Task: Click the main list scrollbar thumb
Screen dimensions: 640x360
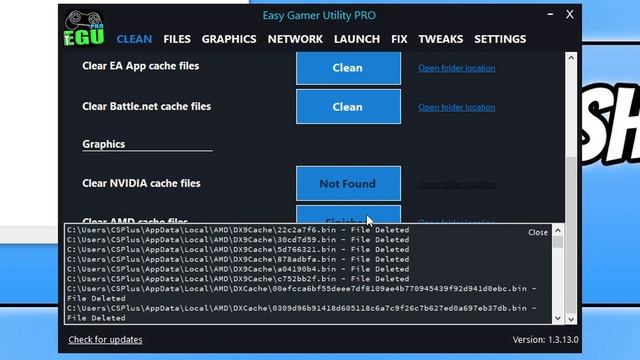Action: coord(571,235)
